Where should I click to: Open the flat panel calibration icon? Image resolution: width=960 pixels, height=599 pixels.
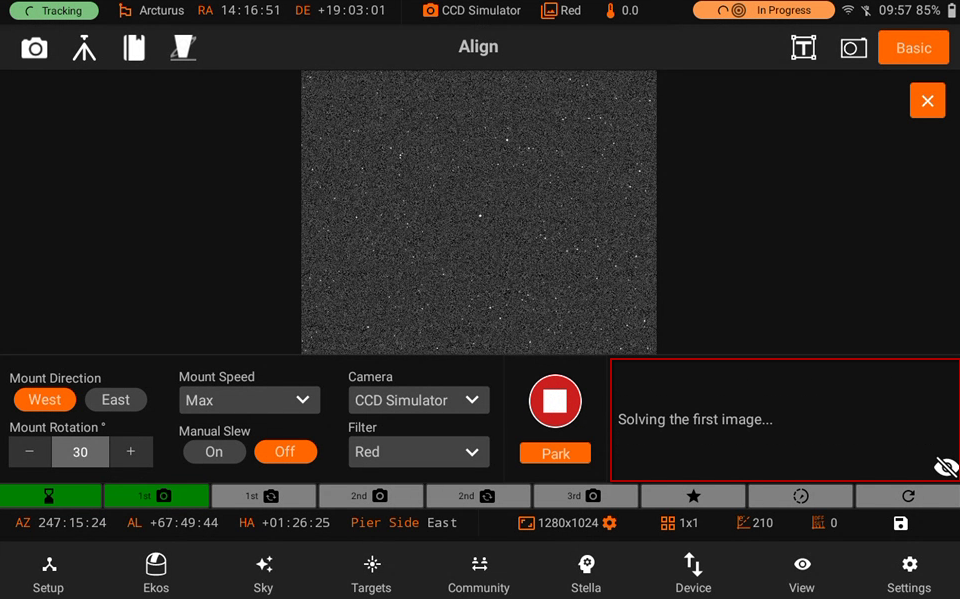[183, 48]
